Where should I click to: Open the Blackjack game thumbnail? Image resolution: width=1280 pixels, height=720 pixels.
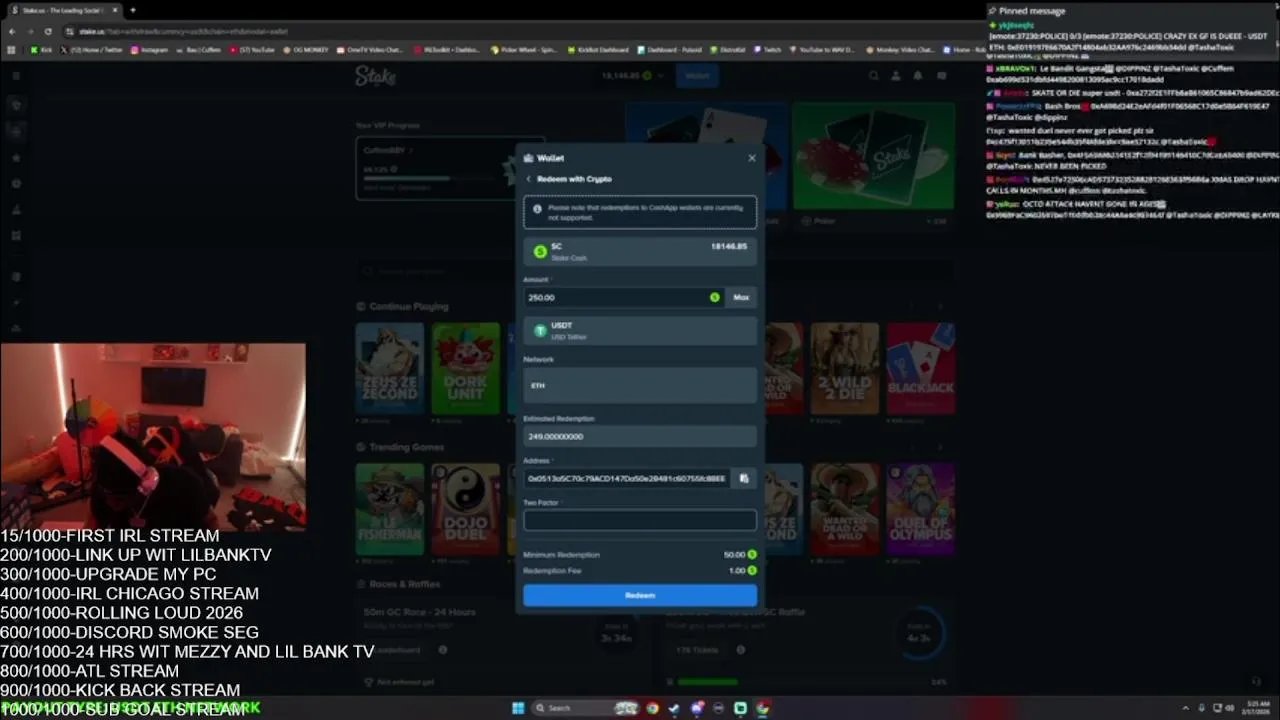(921, 368)
